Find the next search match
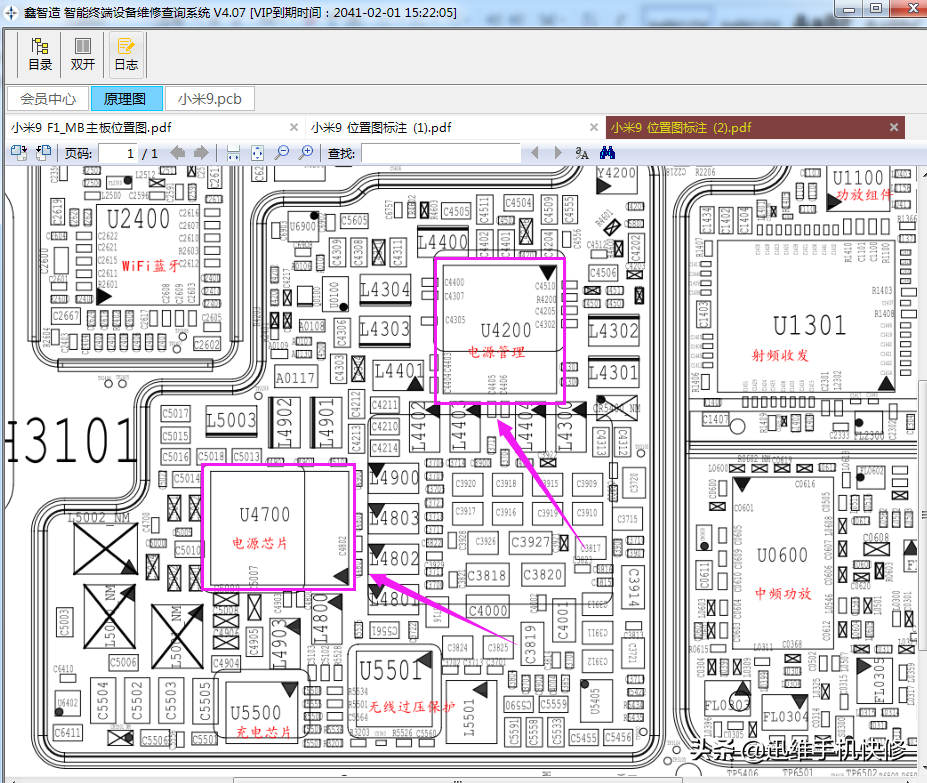927x783 pixels. click(558, 153)
